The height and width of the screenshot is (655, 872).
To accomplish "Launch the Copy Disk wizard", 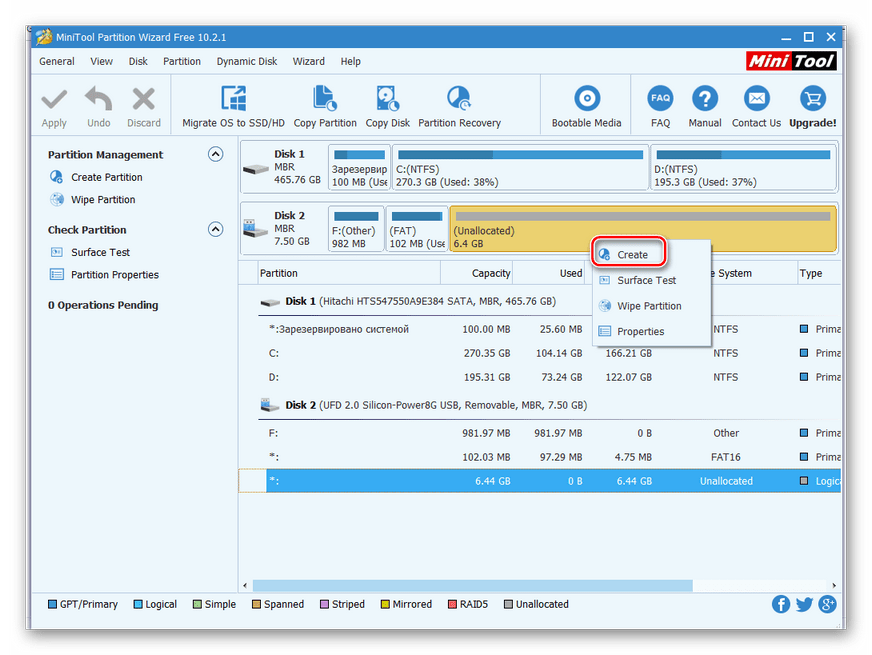I will point(387,100).
